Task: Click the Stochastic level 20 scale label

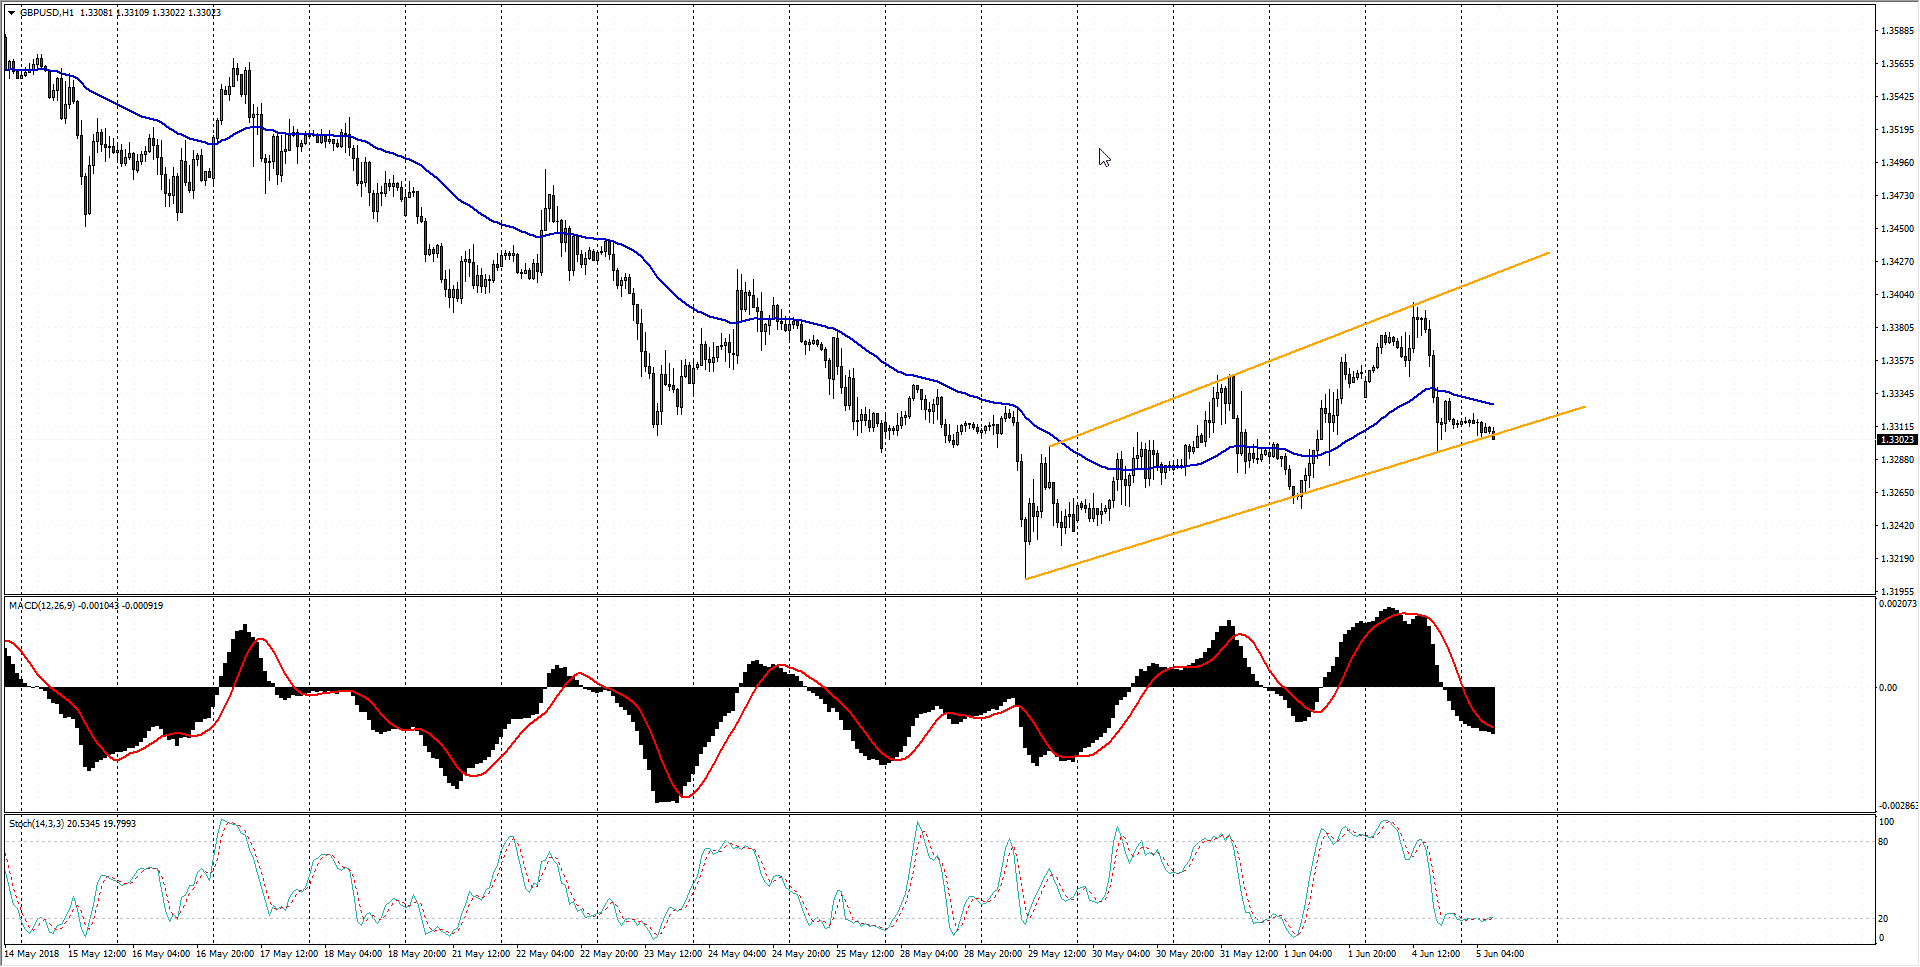Action: tap(1883, 919)
